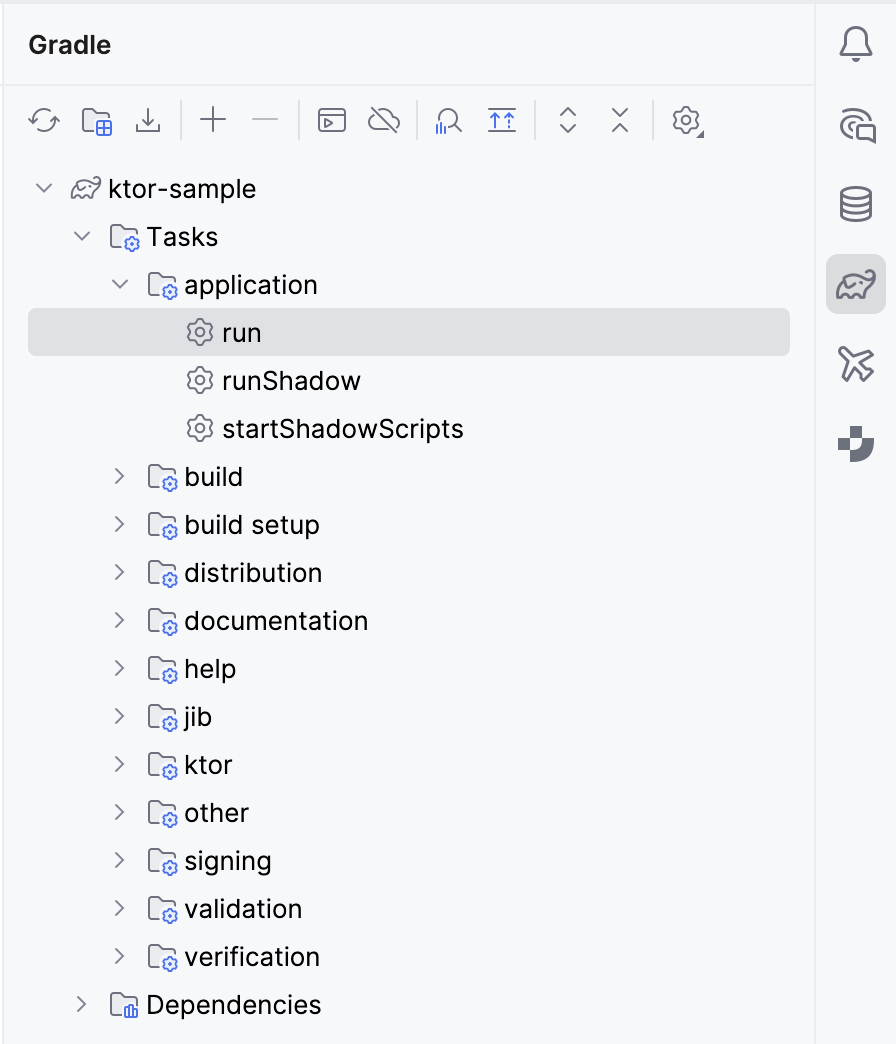The width and height of the screenshot is (896, 1044).
Task: Download sources for the project
Action: click(148, 120)
